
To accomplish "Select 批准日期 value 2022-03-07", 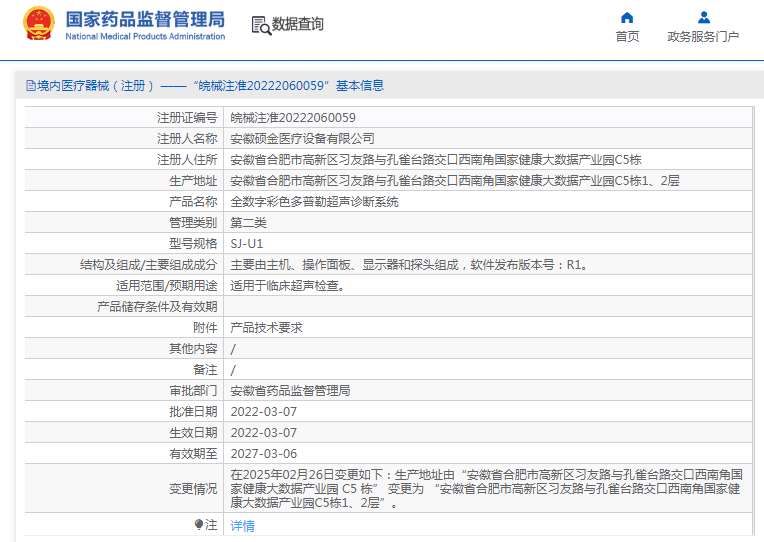I will (x=264, y=411).
